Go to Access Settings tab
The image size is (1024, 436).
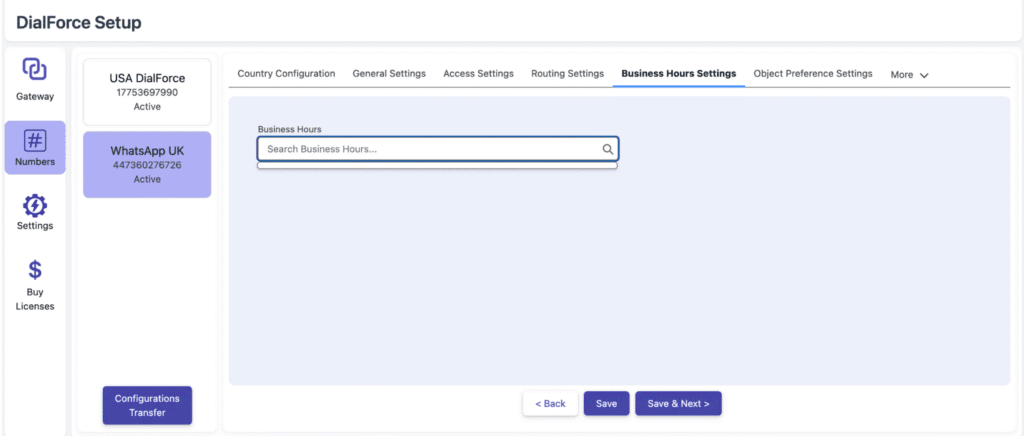478,74
